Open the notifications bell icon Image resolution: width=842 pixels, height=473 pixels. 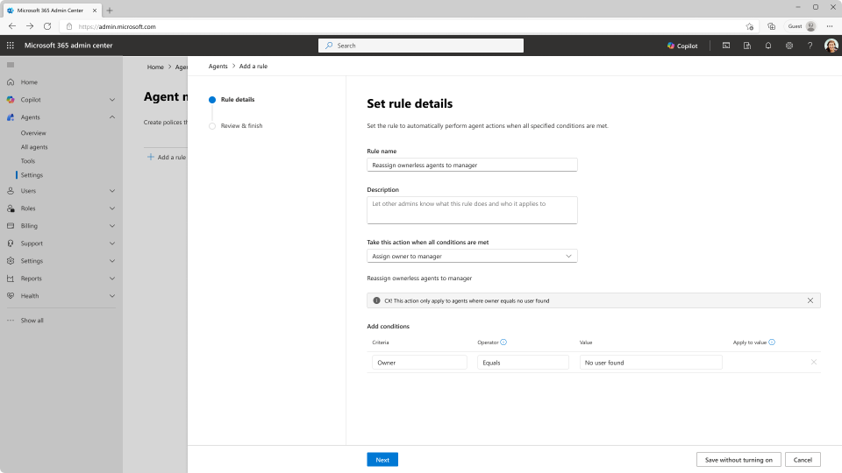[768, 45]
